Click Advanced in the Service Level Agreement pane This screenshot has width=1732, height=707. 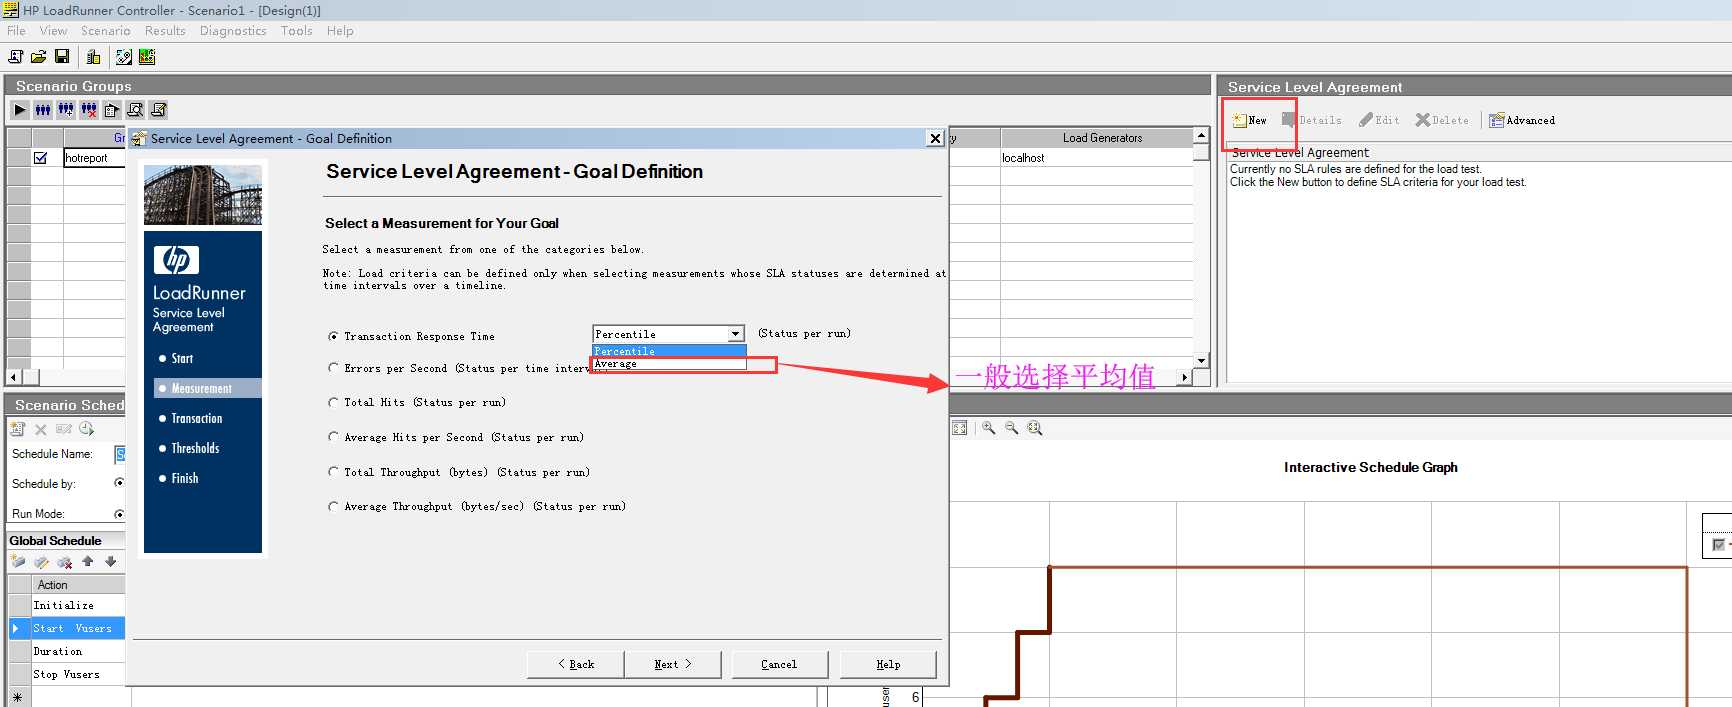1522,120
